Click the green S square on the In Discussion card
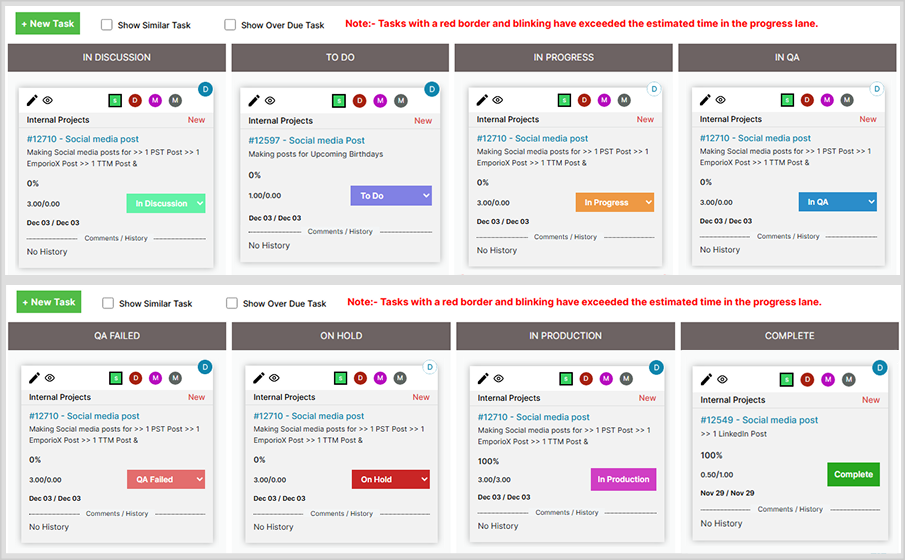The width and height of the screenshot is (905, 560). coord(115,100)
